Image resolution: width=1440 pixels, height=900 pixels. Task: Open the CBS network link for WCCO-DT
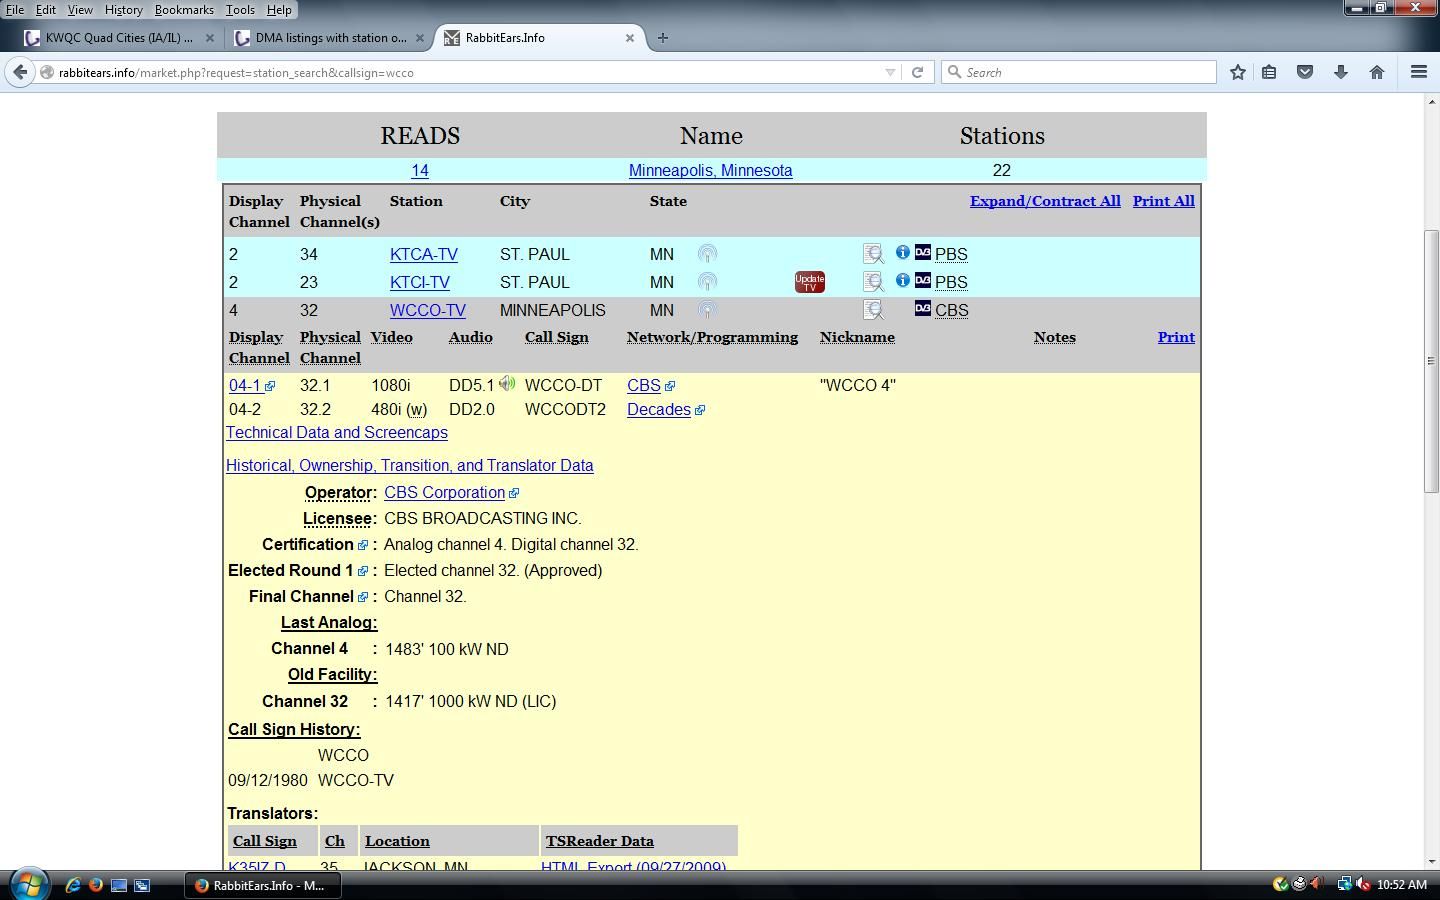pyautogui.click(x=643, y=386)
